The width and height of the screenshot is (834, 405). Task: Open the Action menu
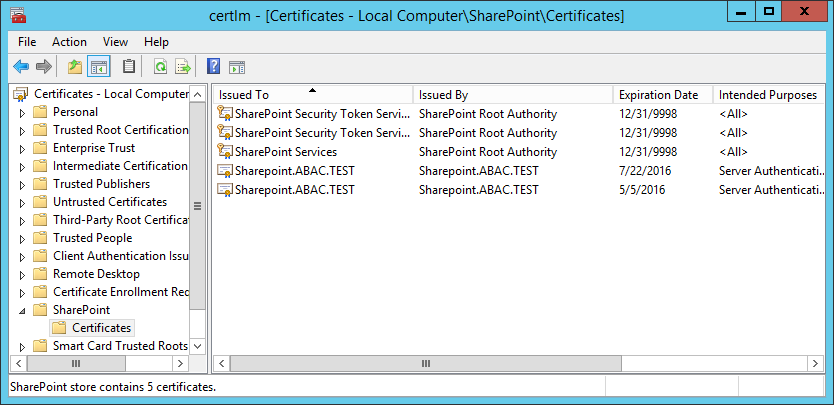pos(69,42)
